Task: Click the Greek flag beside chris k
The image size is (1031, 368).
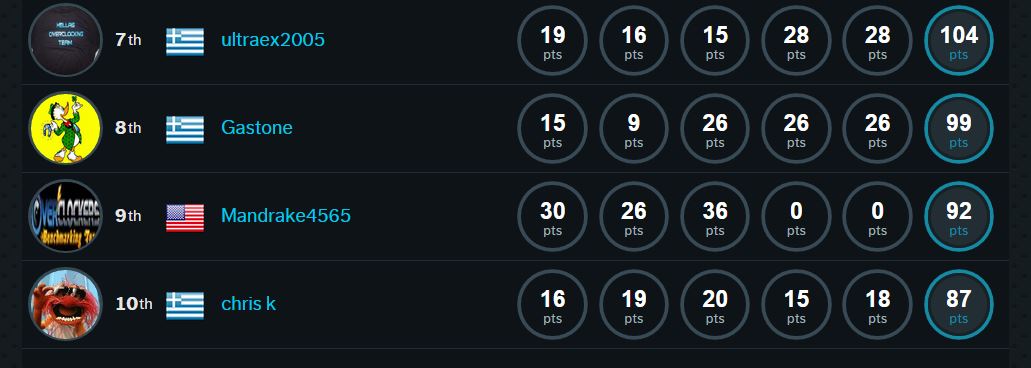Action: click(185, 306)
